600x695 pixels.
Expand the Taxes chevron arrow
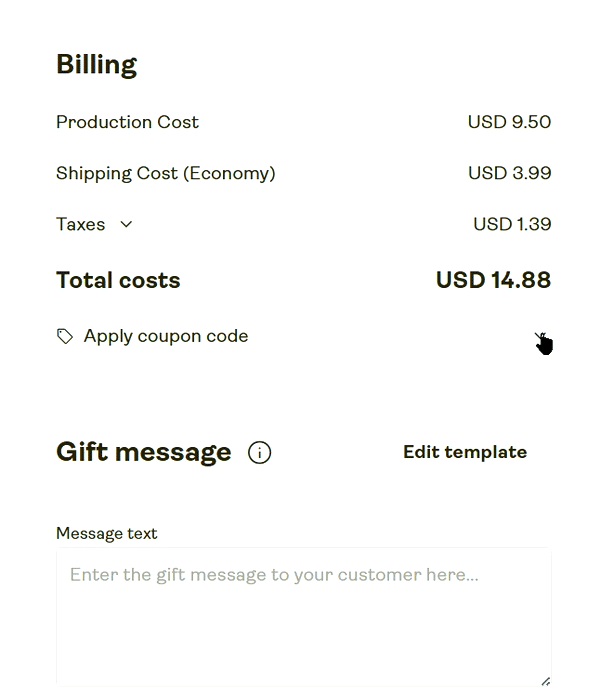[126, 224]
